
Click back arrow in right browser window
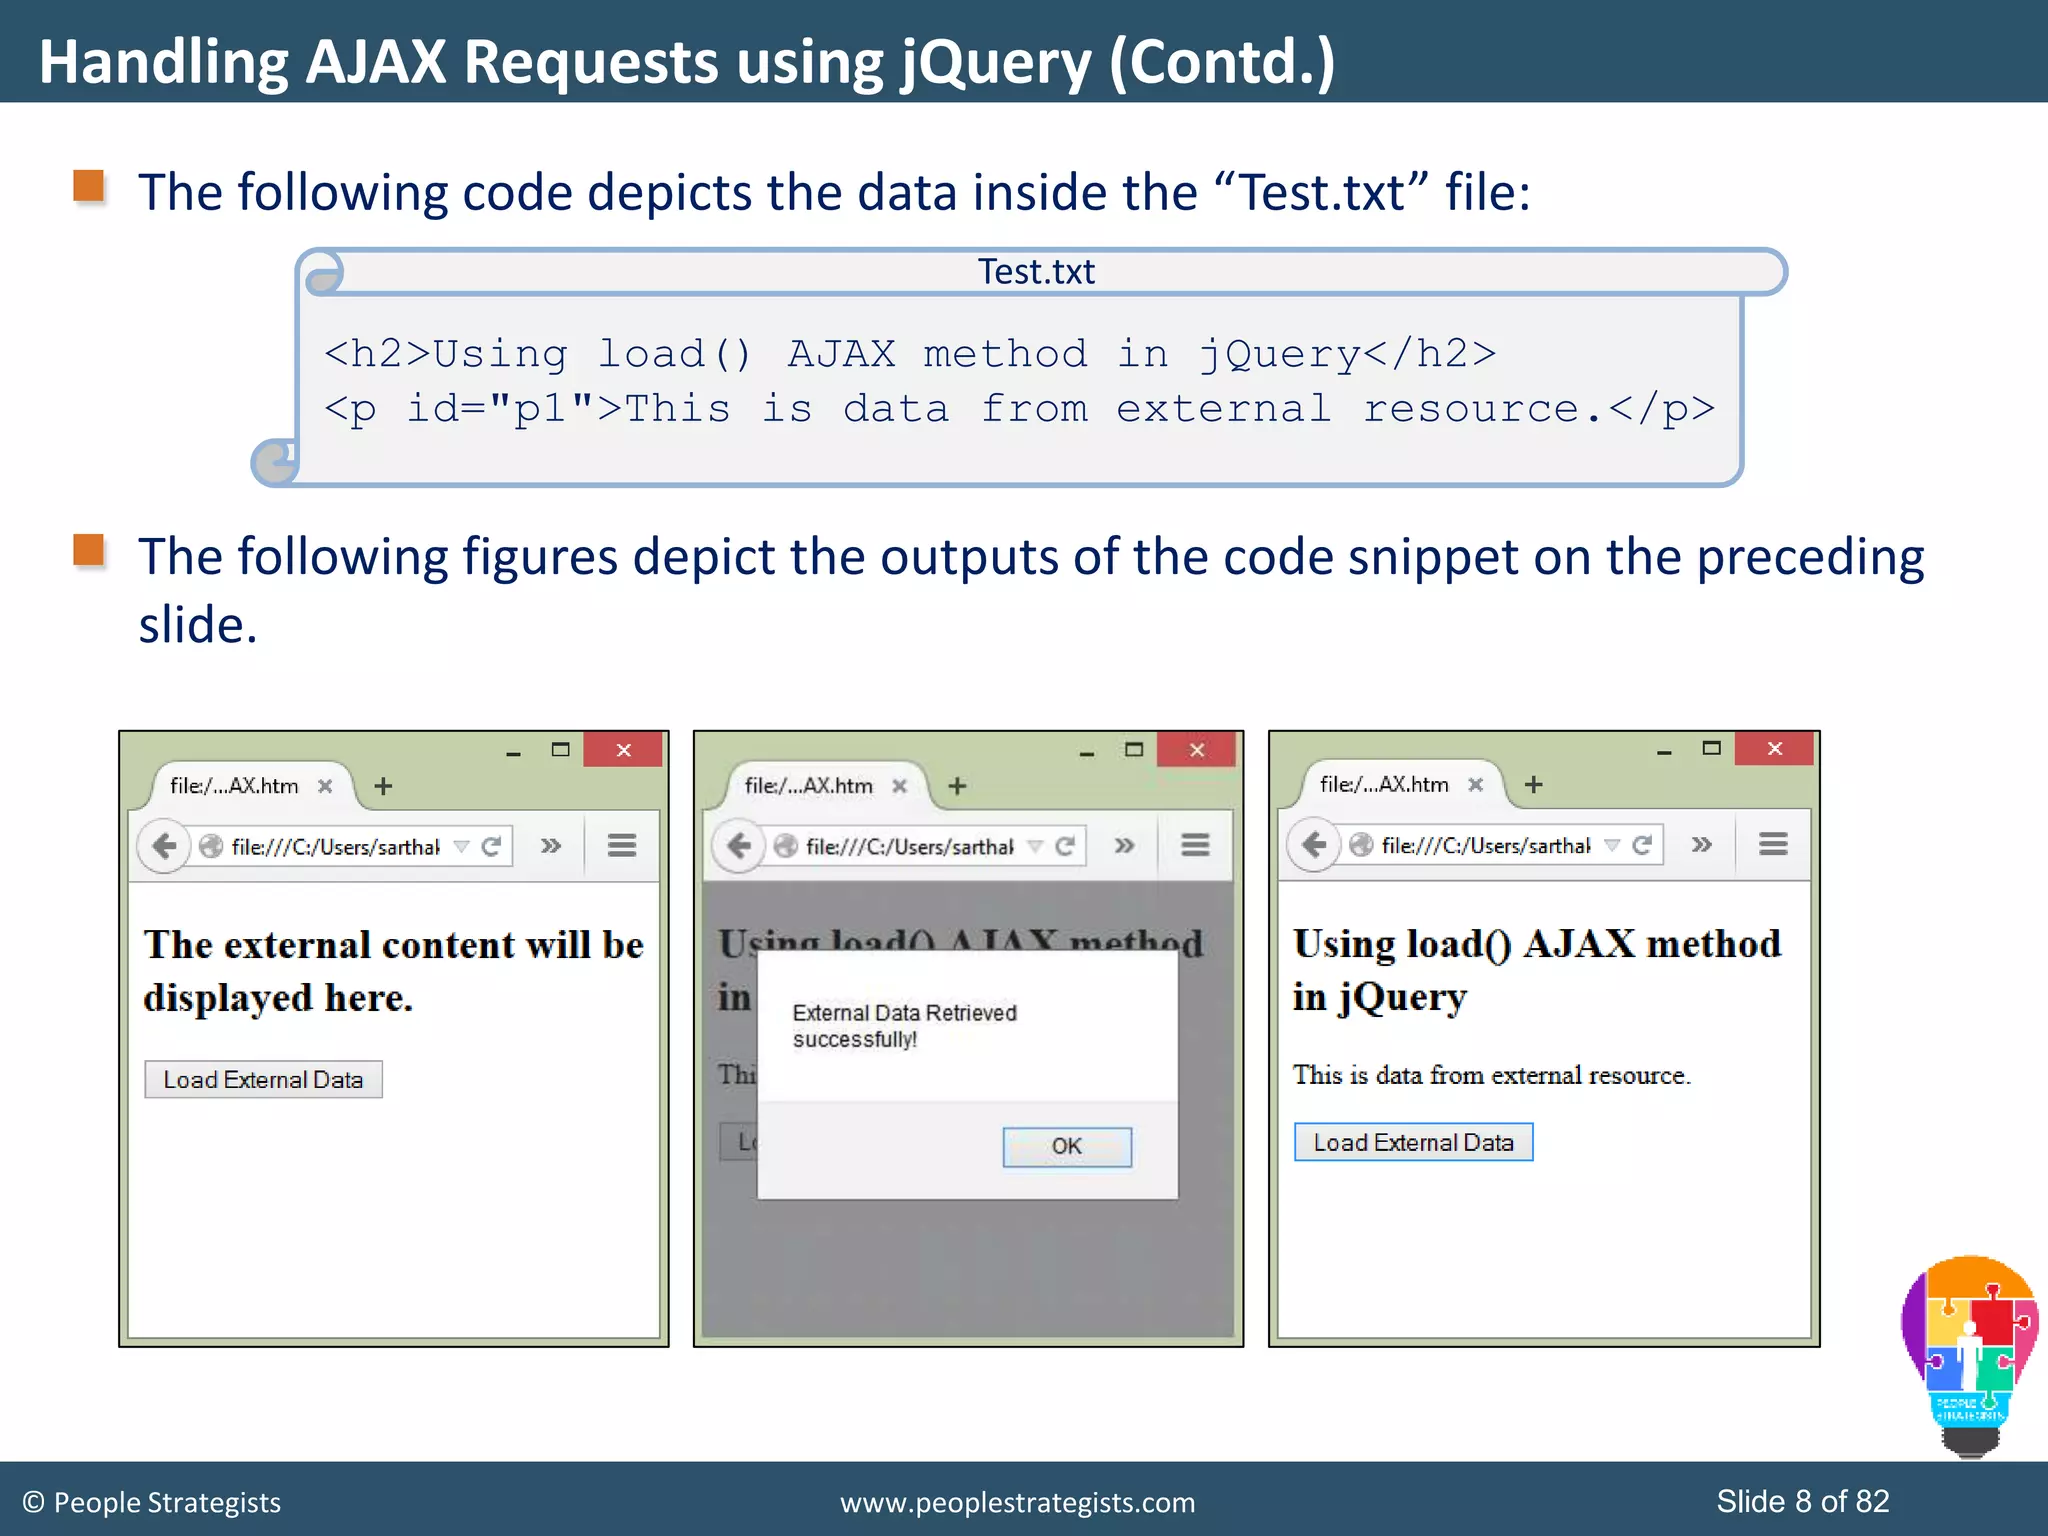coord(1313,845)
